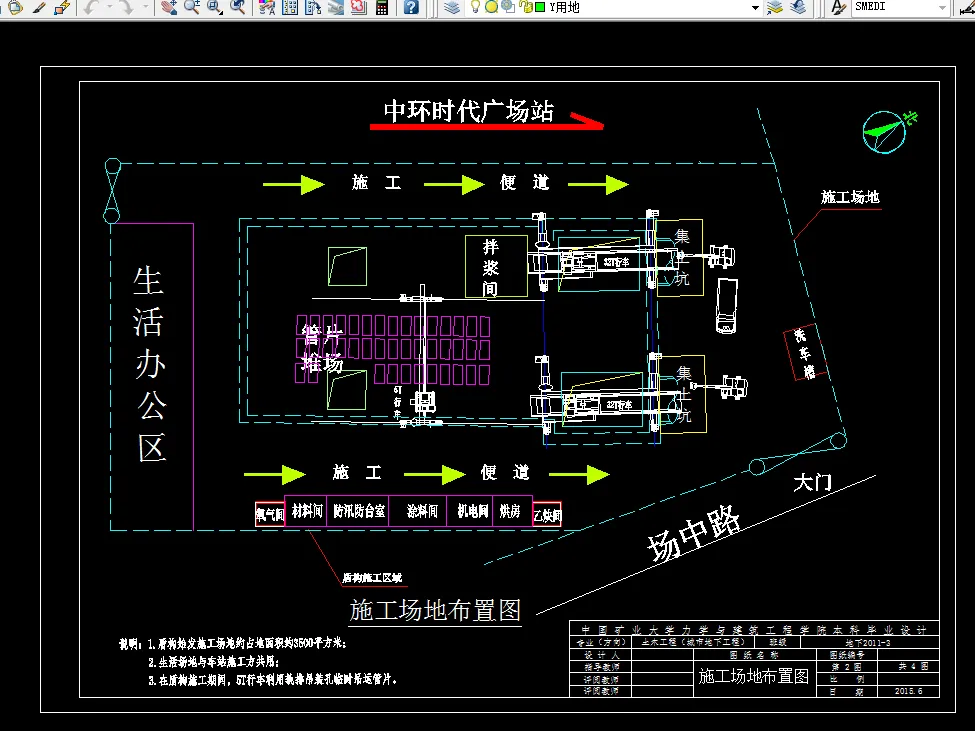The height and width of the screenshot is (731, 975).
Task: Toggle the layer on/off lightbulb
Action: tap(476, 8)
